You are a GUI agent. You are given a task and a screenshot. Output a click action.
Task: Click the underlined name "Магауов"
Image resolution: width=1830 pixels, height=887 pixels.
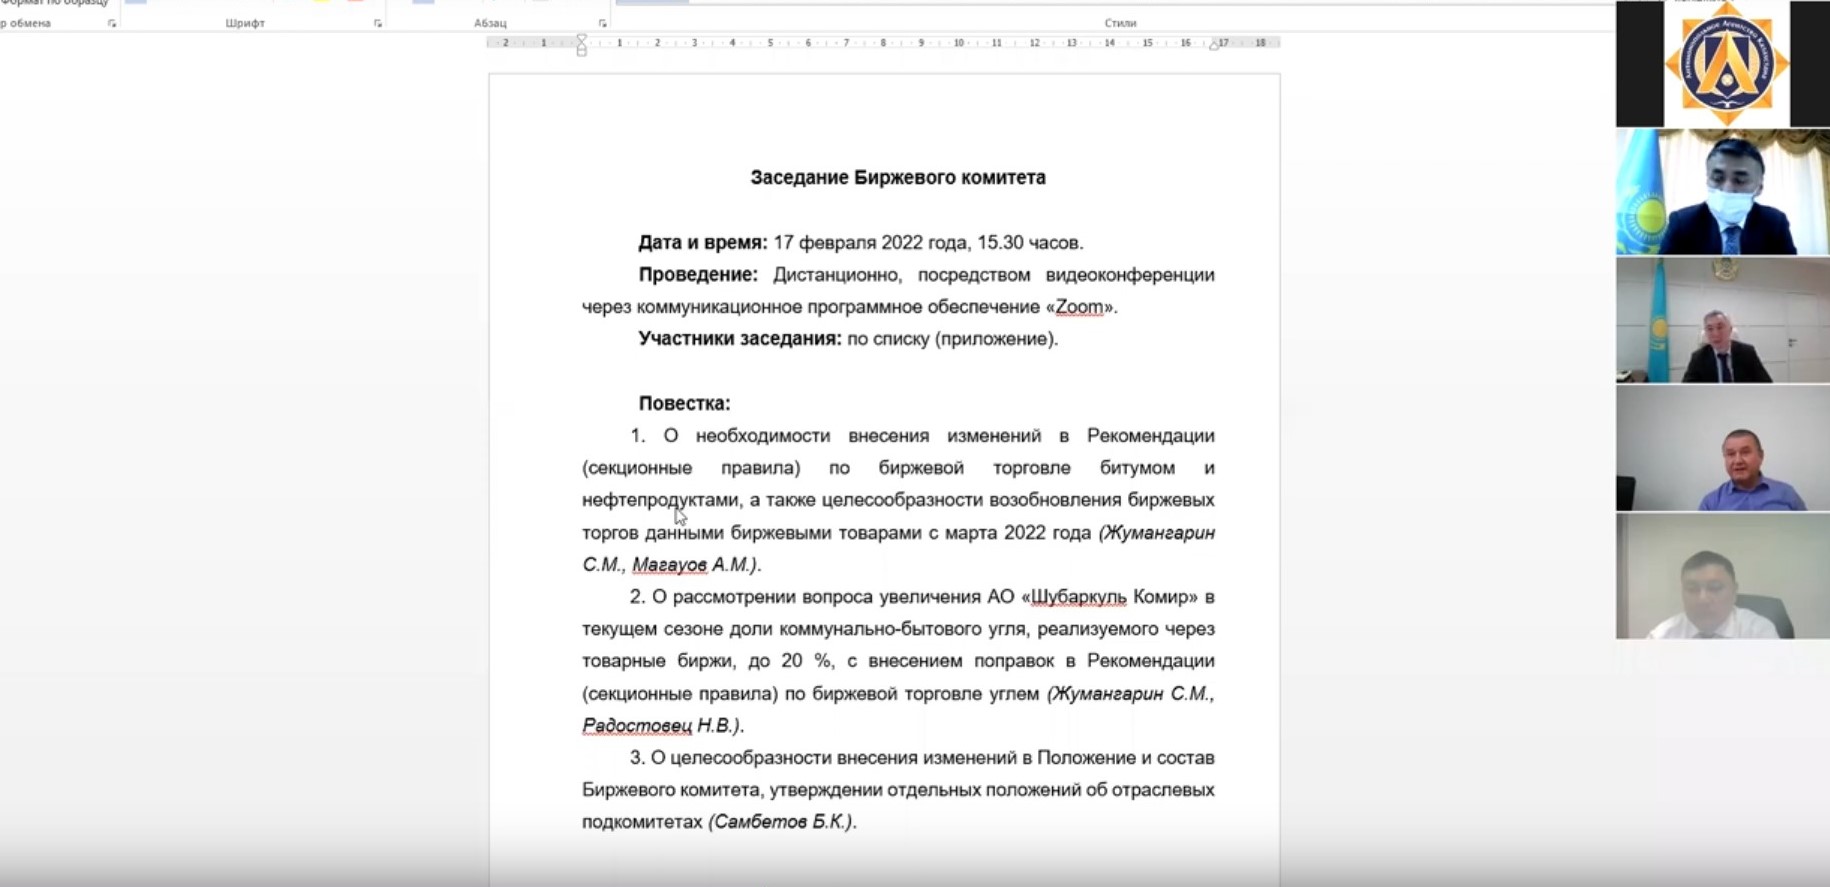coord(669,564)
